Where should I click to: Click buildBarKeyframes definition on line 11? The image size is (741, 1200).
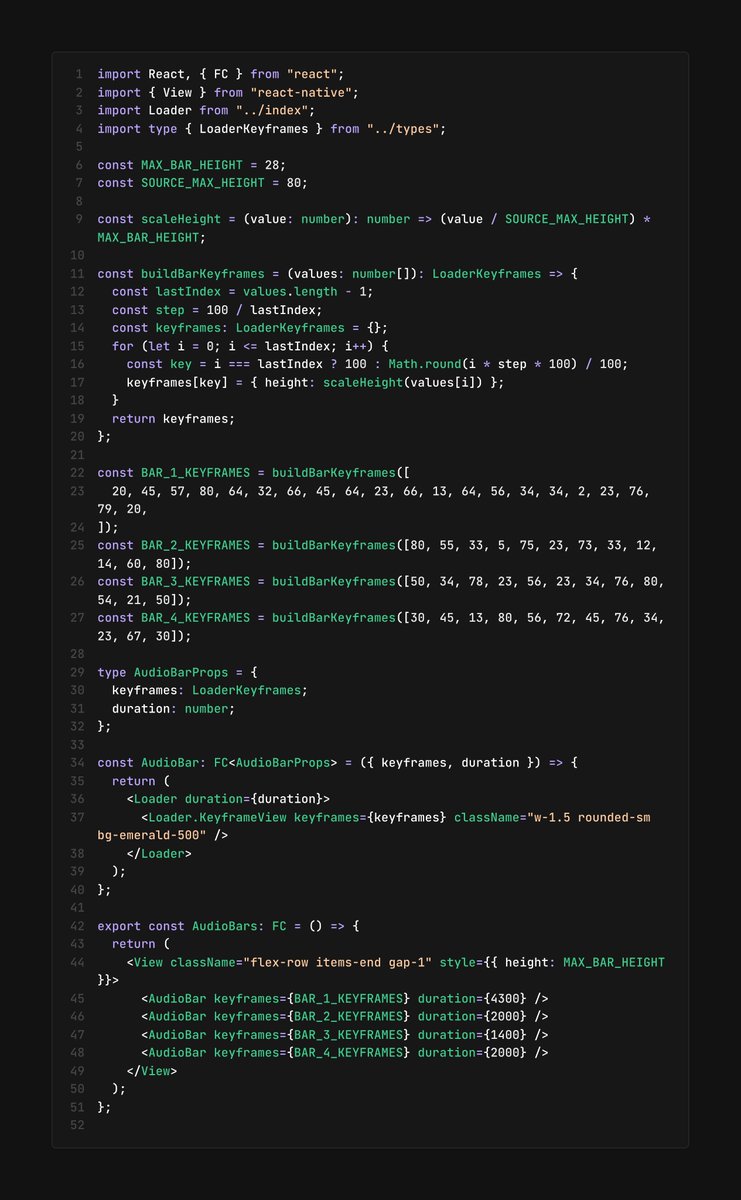[x=203, y=273]
